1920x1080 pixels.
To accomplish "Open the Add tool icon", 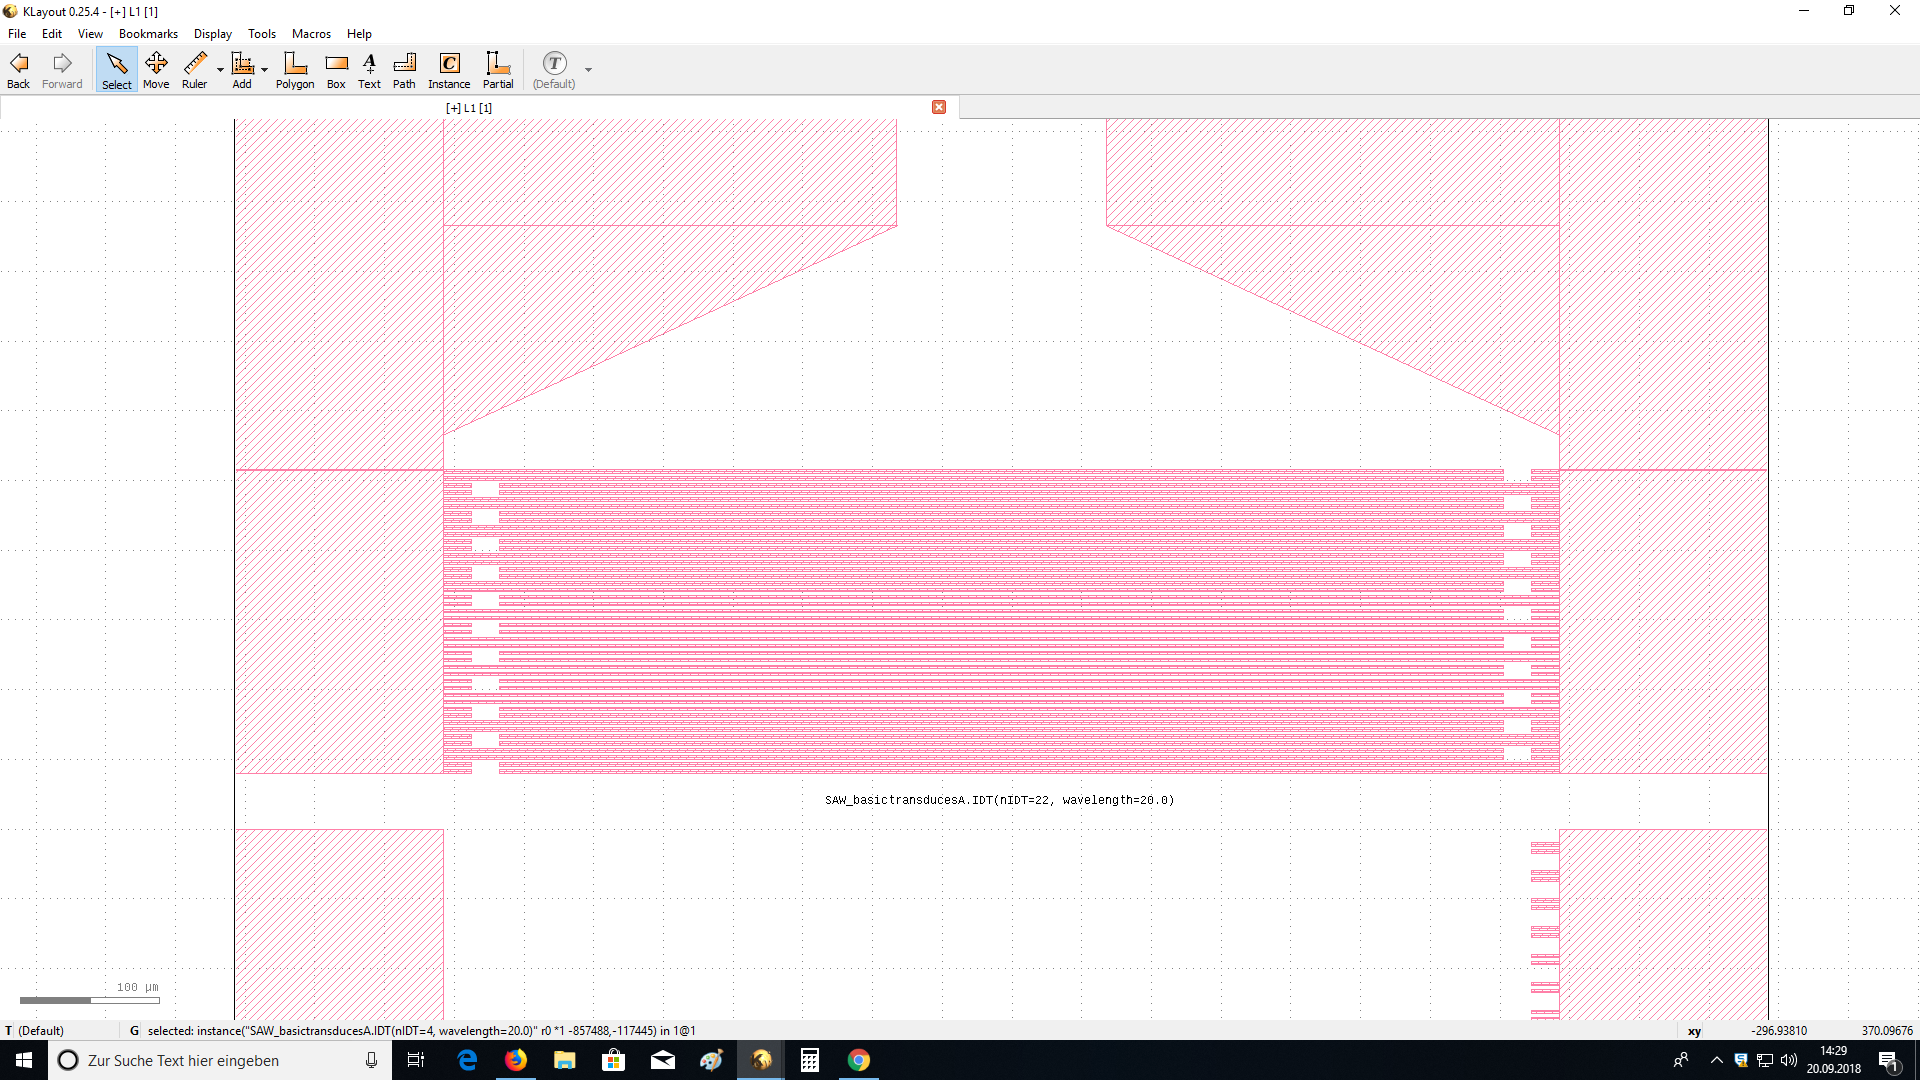I will click(x=242, y=70).
